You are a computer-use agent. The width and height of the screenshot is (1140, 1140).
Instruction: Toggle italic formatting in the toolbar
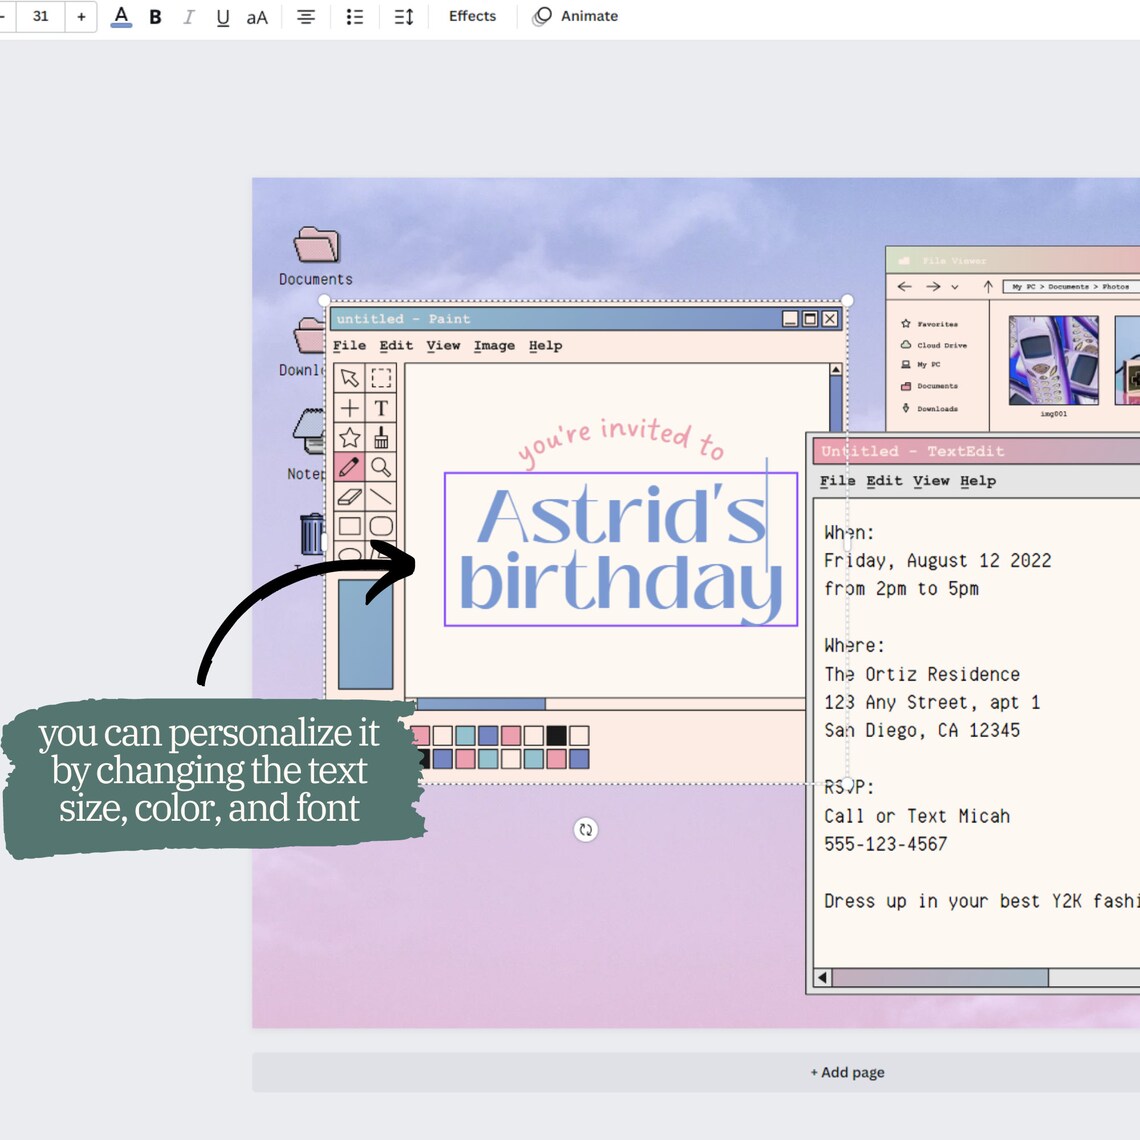point(188,16)
